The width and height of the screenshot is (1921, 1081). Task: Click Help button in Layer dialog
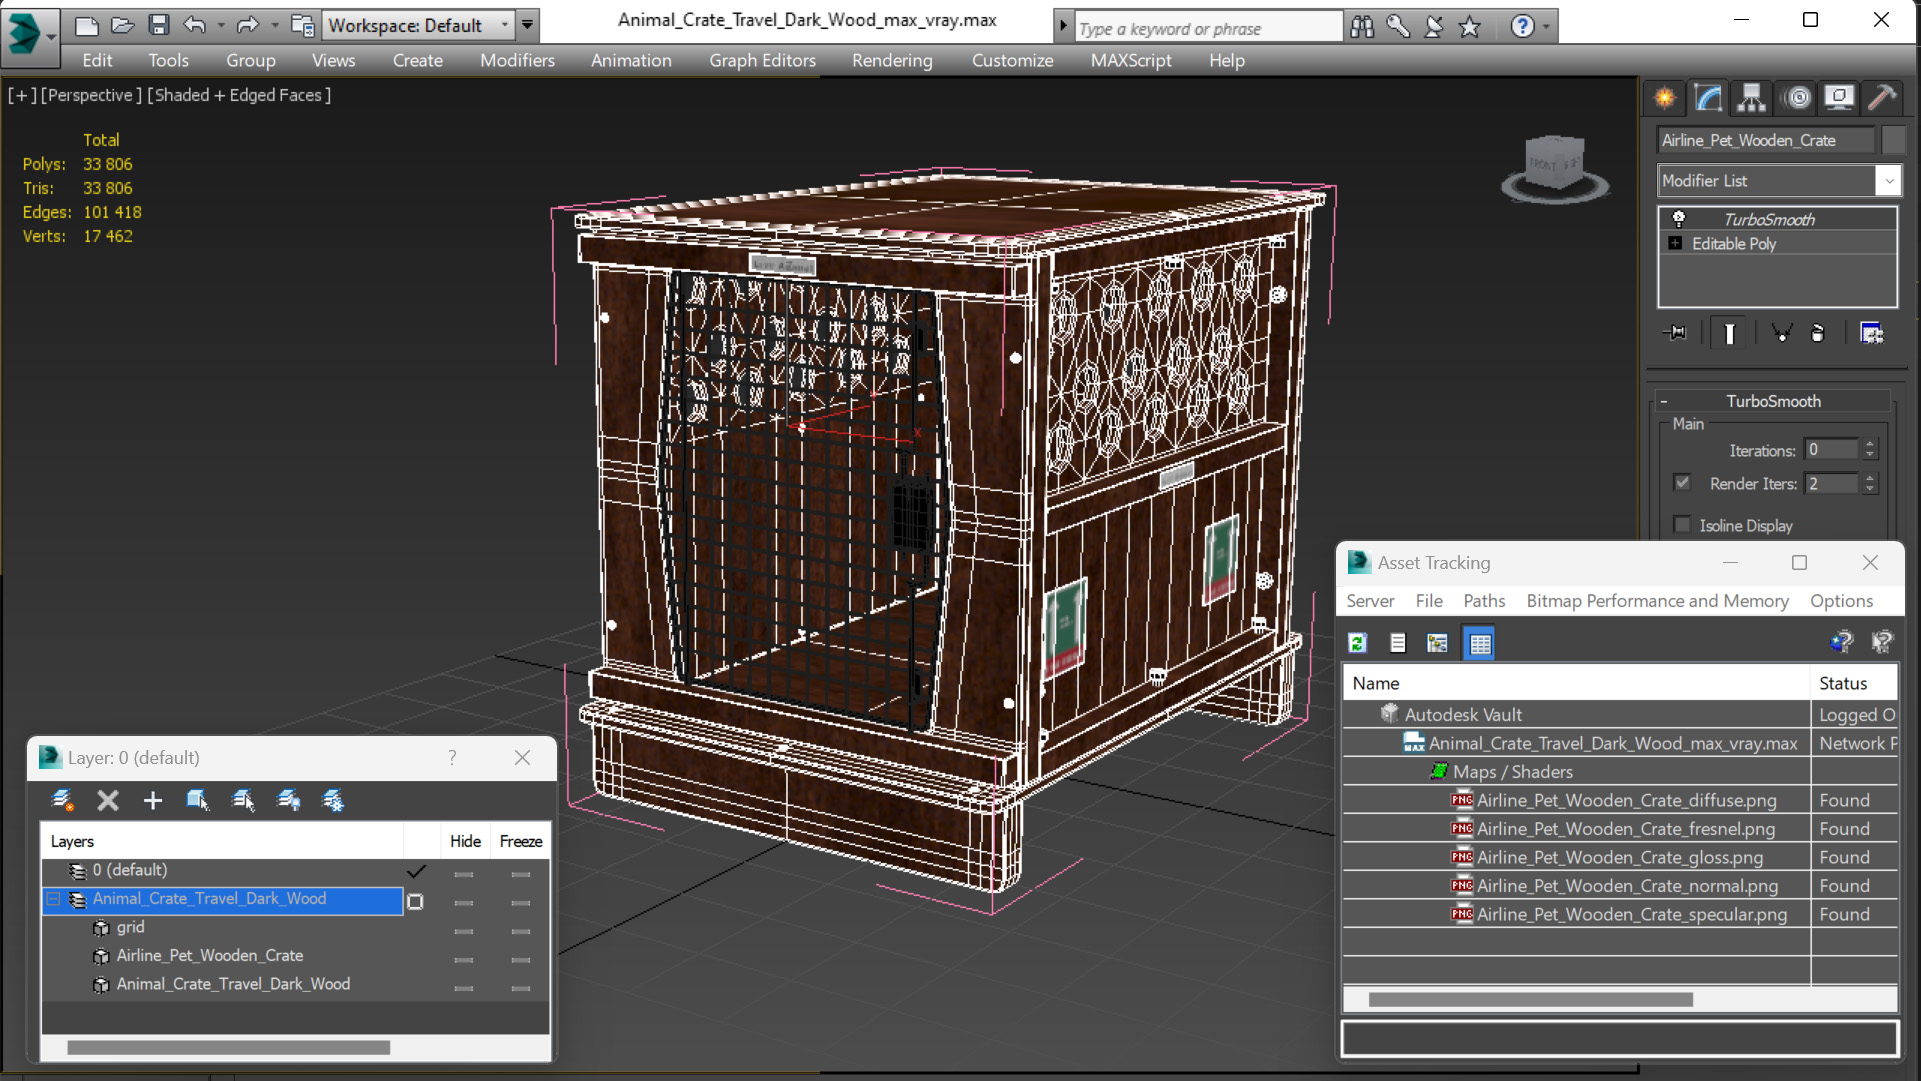point(453,758)
